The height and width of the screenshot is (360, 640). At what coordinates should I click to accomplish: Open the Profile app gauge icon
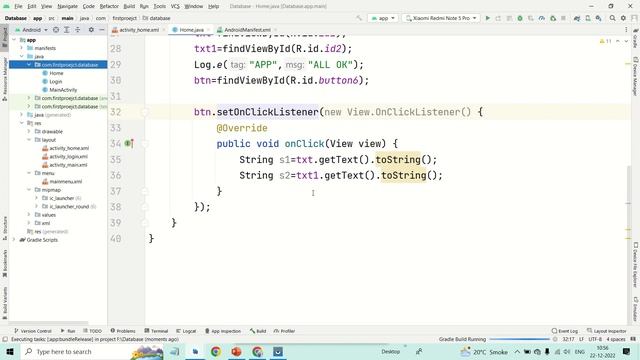[x=542, y=18]
